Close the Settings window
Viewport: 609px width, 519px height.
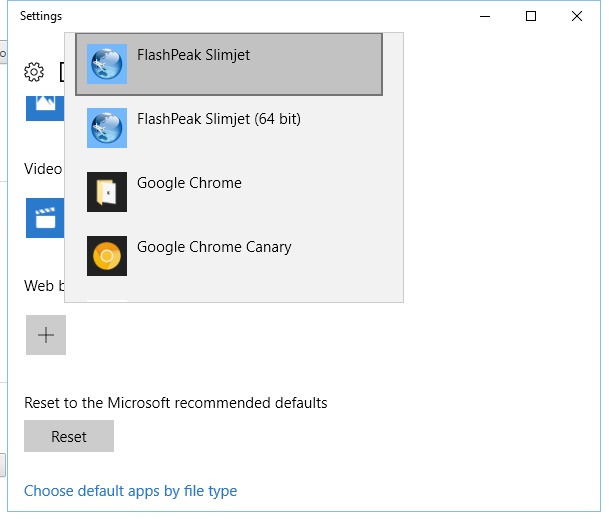[577, 16]
